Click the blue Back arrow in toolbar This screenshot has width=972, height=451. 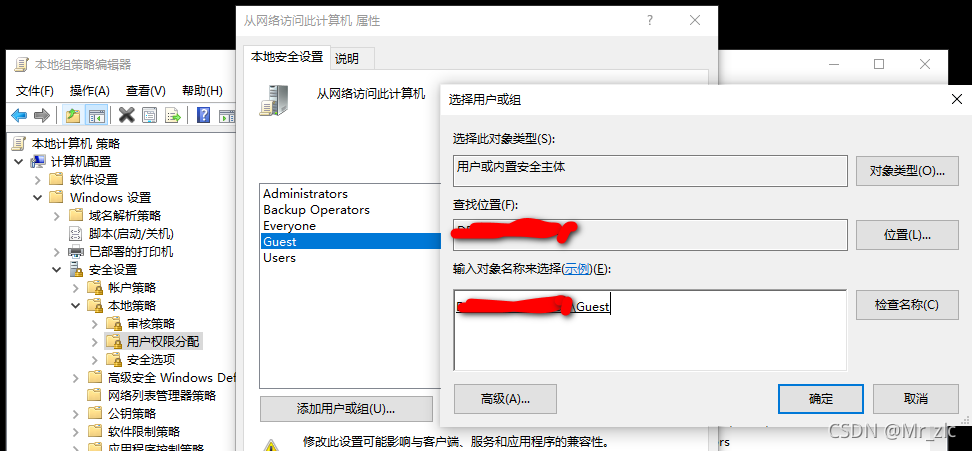(x=19, y=115)
